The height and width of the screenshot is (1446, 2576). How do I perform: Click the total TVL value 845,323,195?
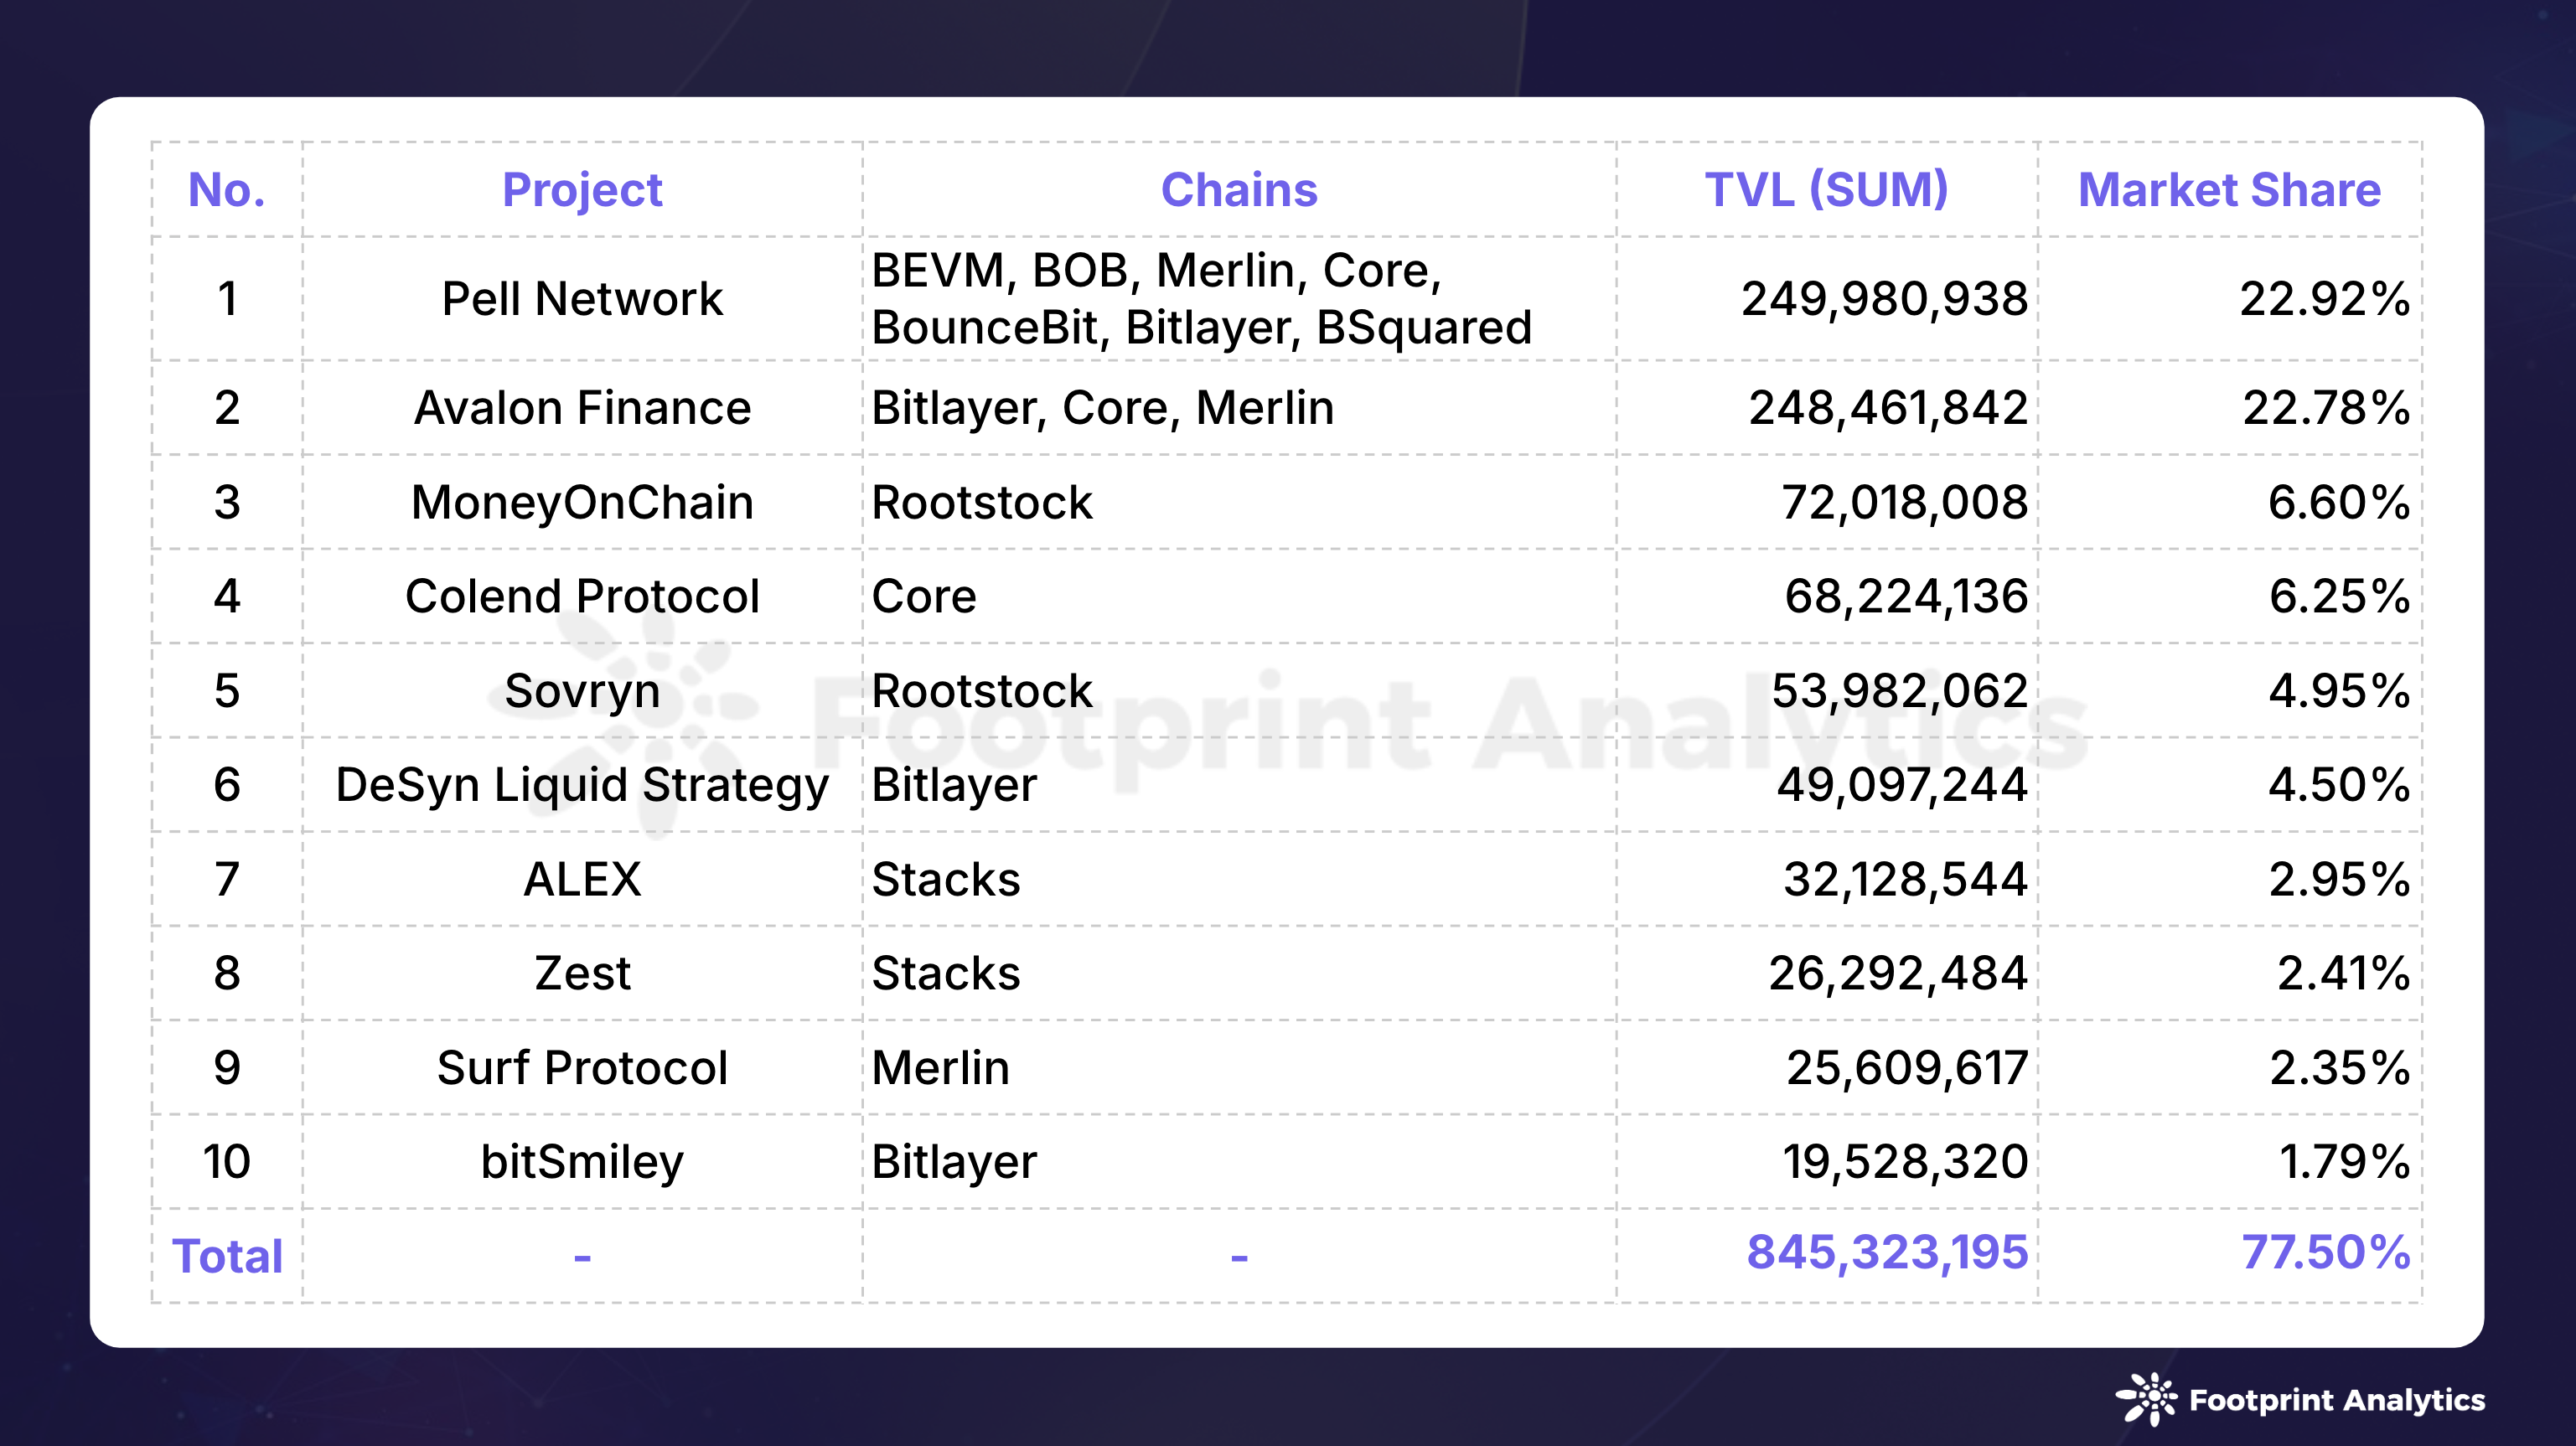[x=1887, y=1252]
